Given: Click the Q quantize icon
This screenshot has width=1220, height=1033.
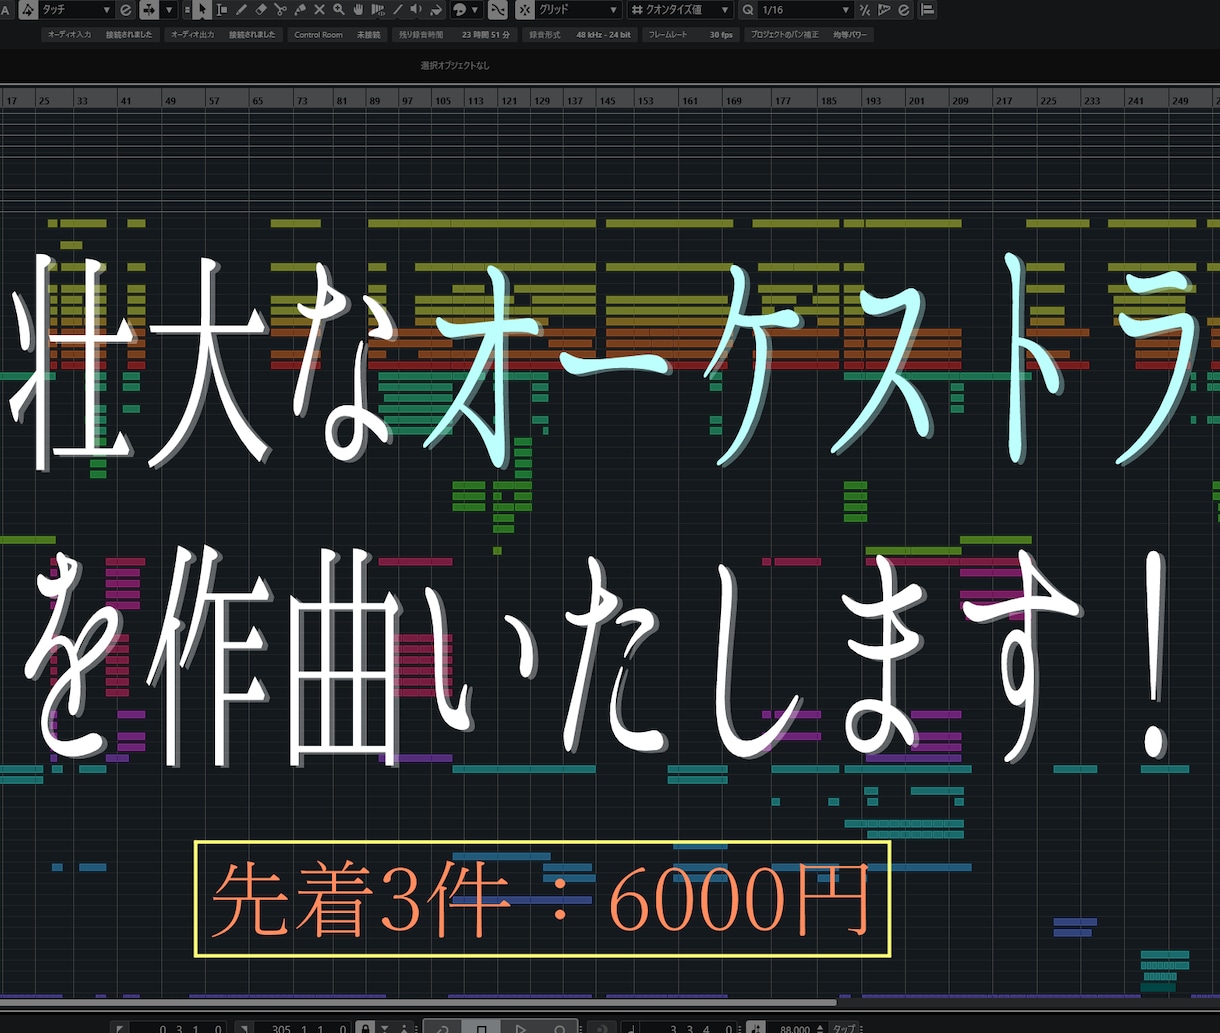Looking at the screenshot, I should point(748,10).
